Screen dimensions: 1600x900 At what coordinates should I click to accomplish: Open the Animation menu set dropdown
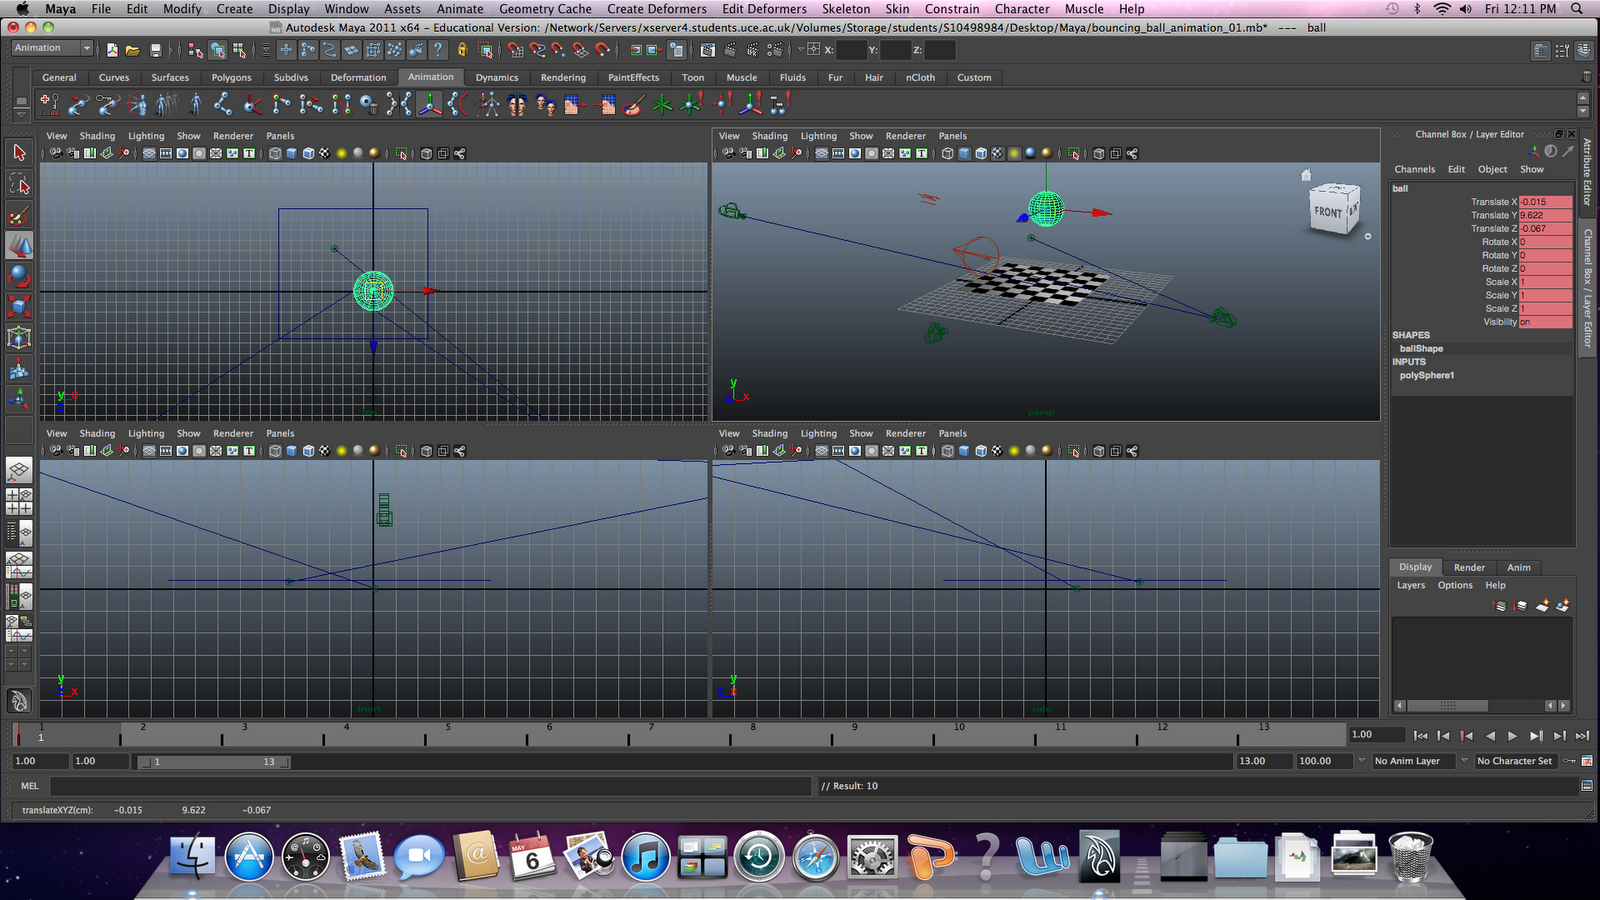[x=53, y=48]
